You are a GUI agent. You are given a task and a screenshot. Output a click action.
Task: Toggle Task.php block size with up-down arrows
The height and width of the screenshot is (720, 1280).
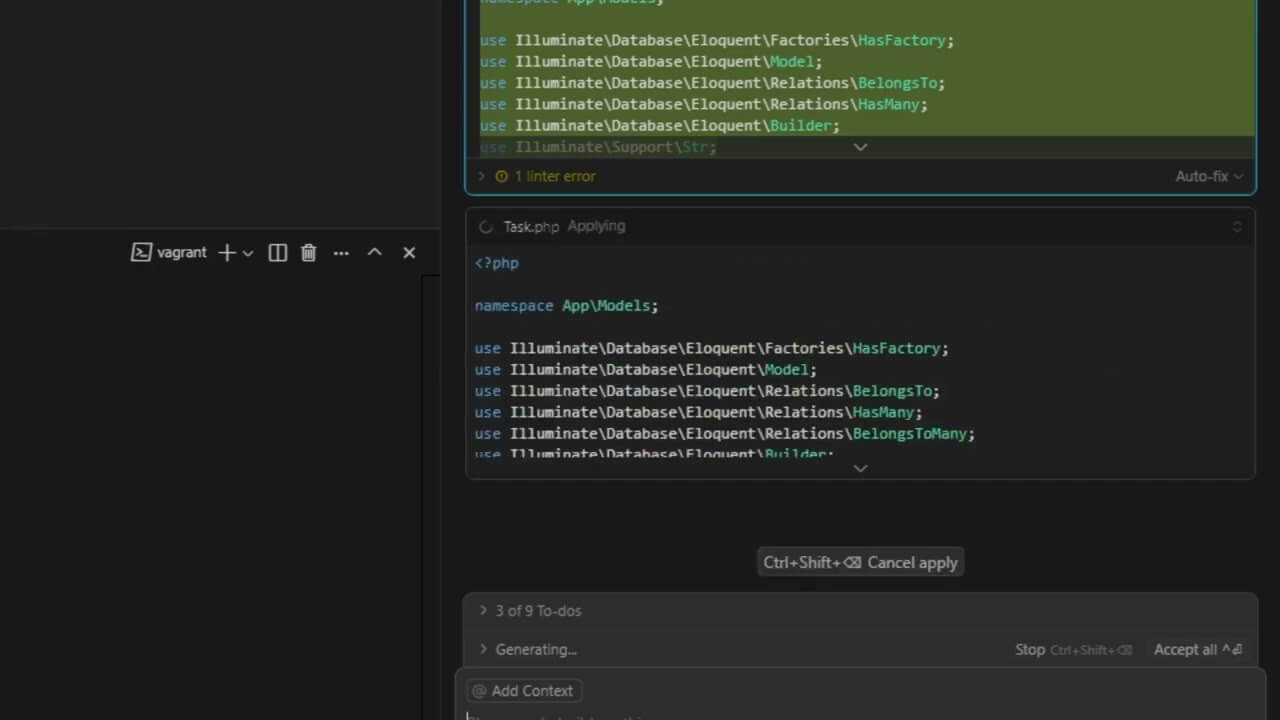click(x=1237, y=227)
